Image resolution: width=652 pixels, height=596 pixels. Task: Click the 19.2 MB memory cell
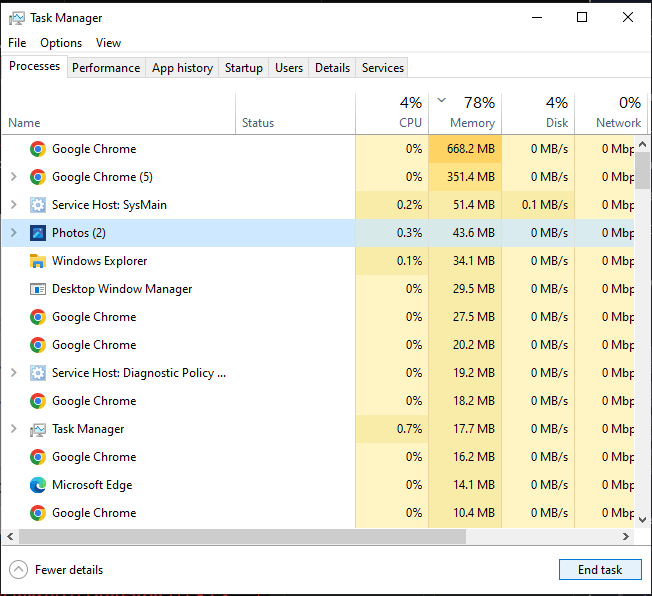click(465, 373)
